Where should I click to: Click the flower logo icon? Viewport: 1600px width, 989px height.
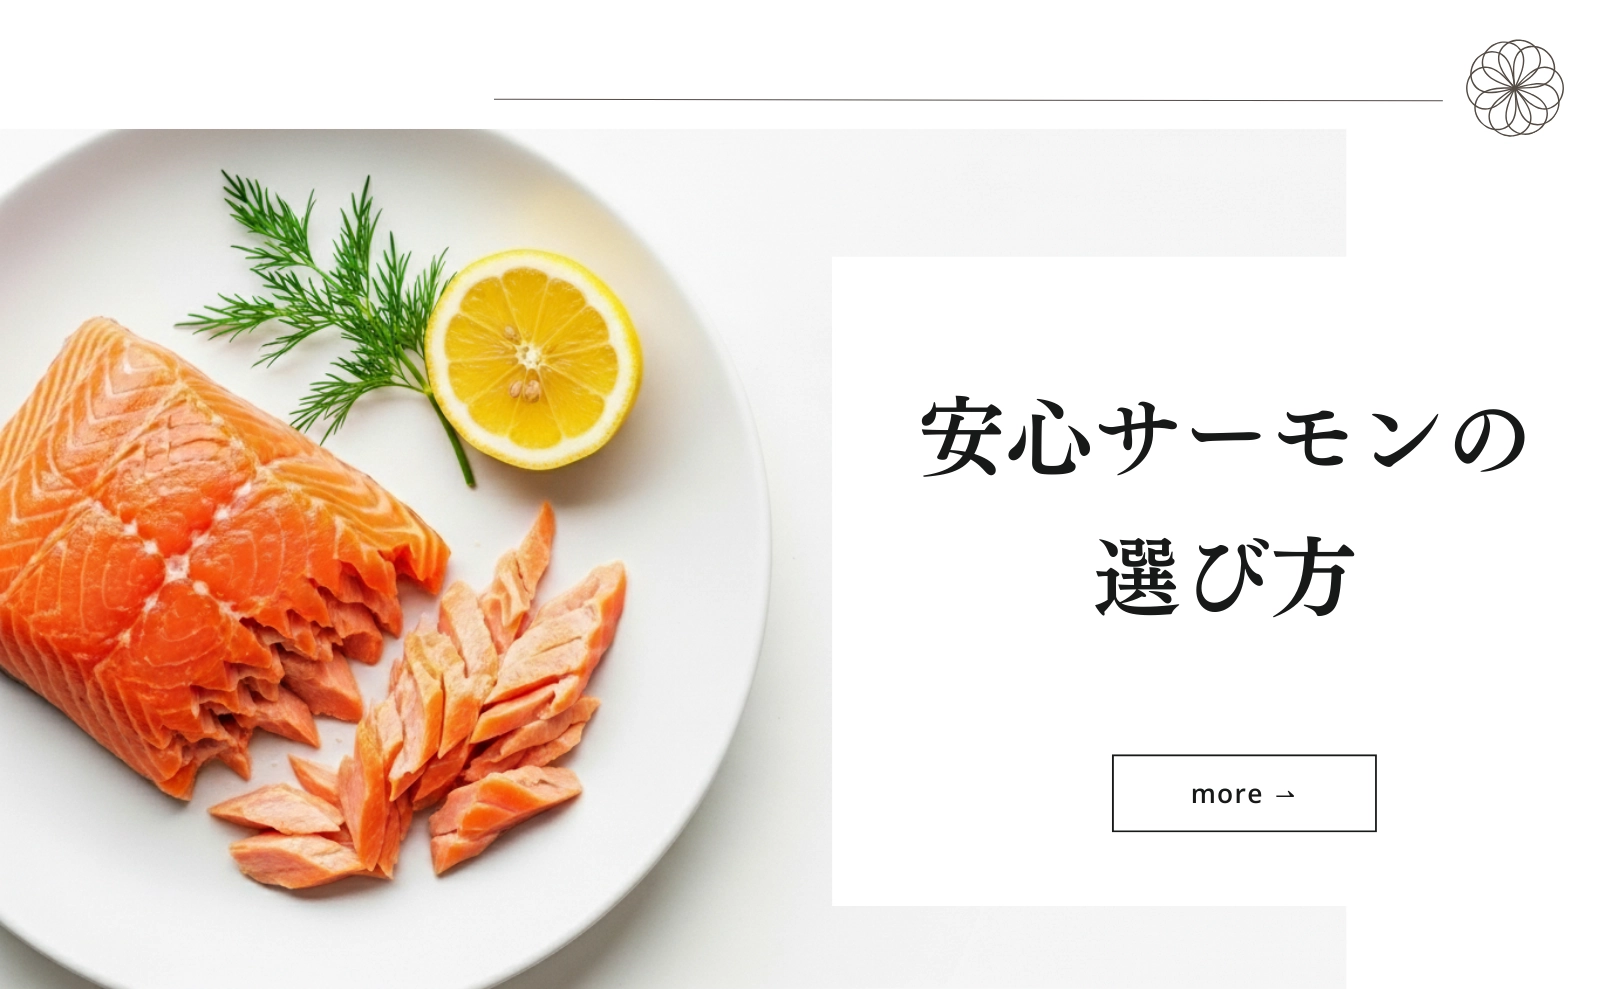point(1515,88)
